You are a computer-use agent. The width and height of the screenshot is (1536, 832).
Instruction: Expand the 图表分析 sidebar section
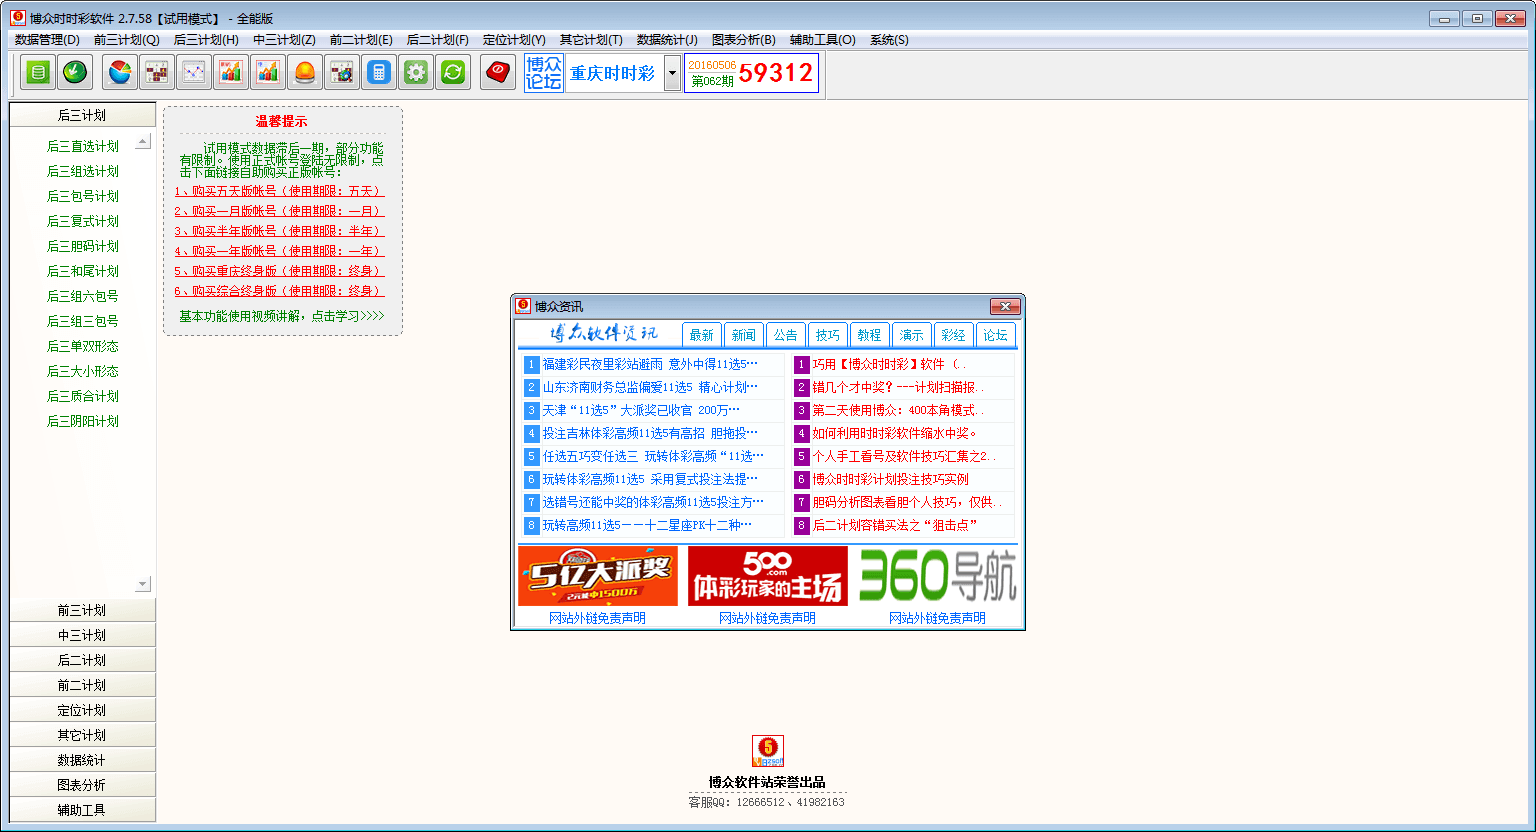82,785
